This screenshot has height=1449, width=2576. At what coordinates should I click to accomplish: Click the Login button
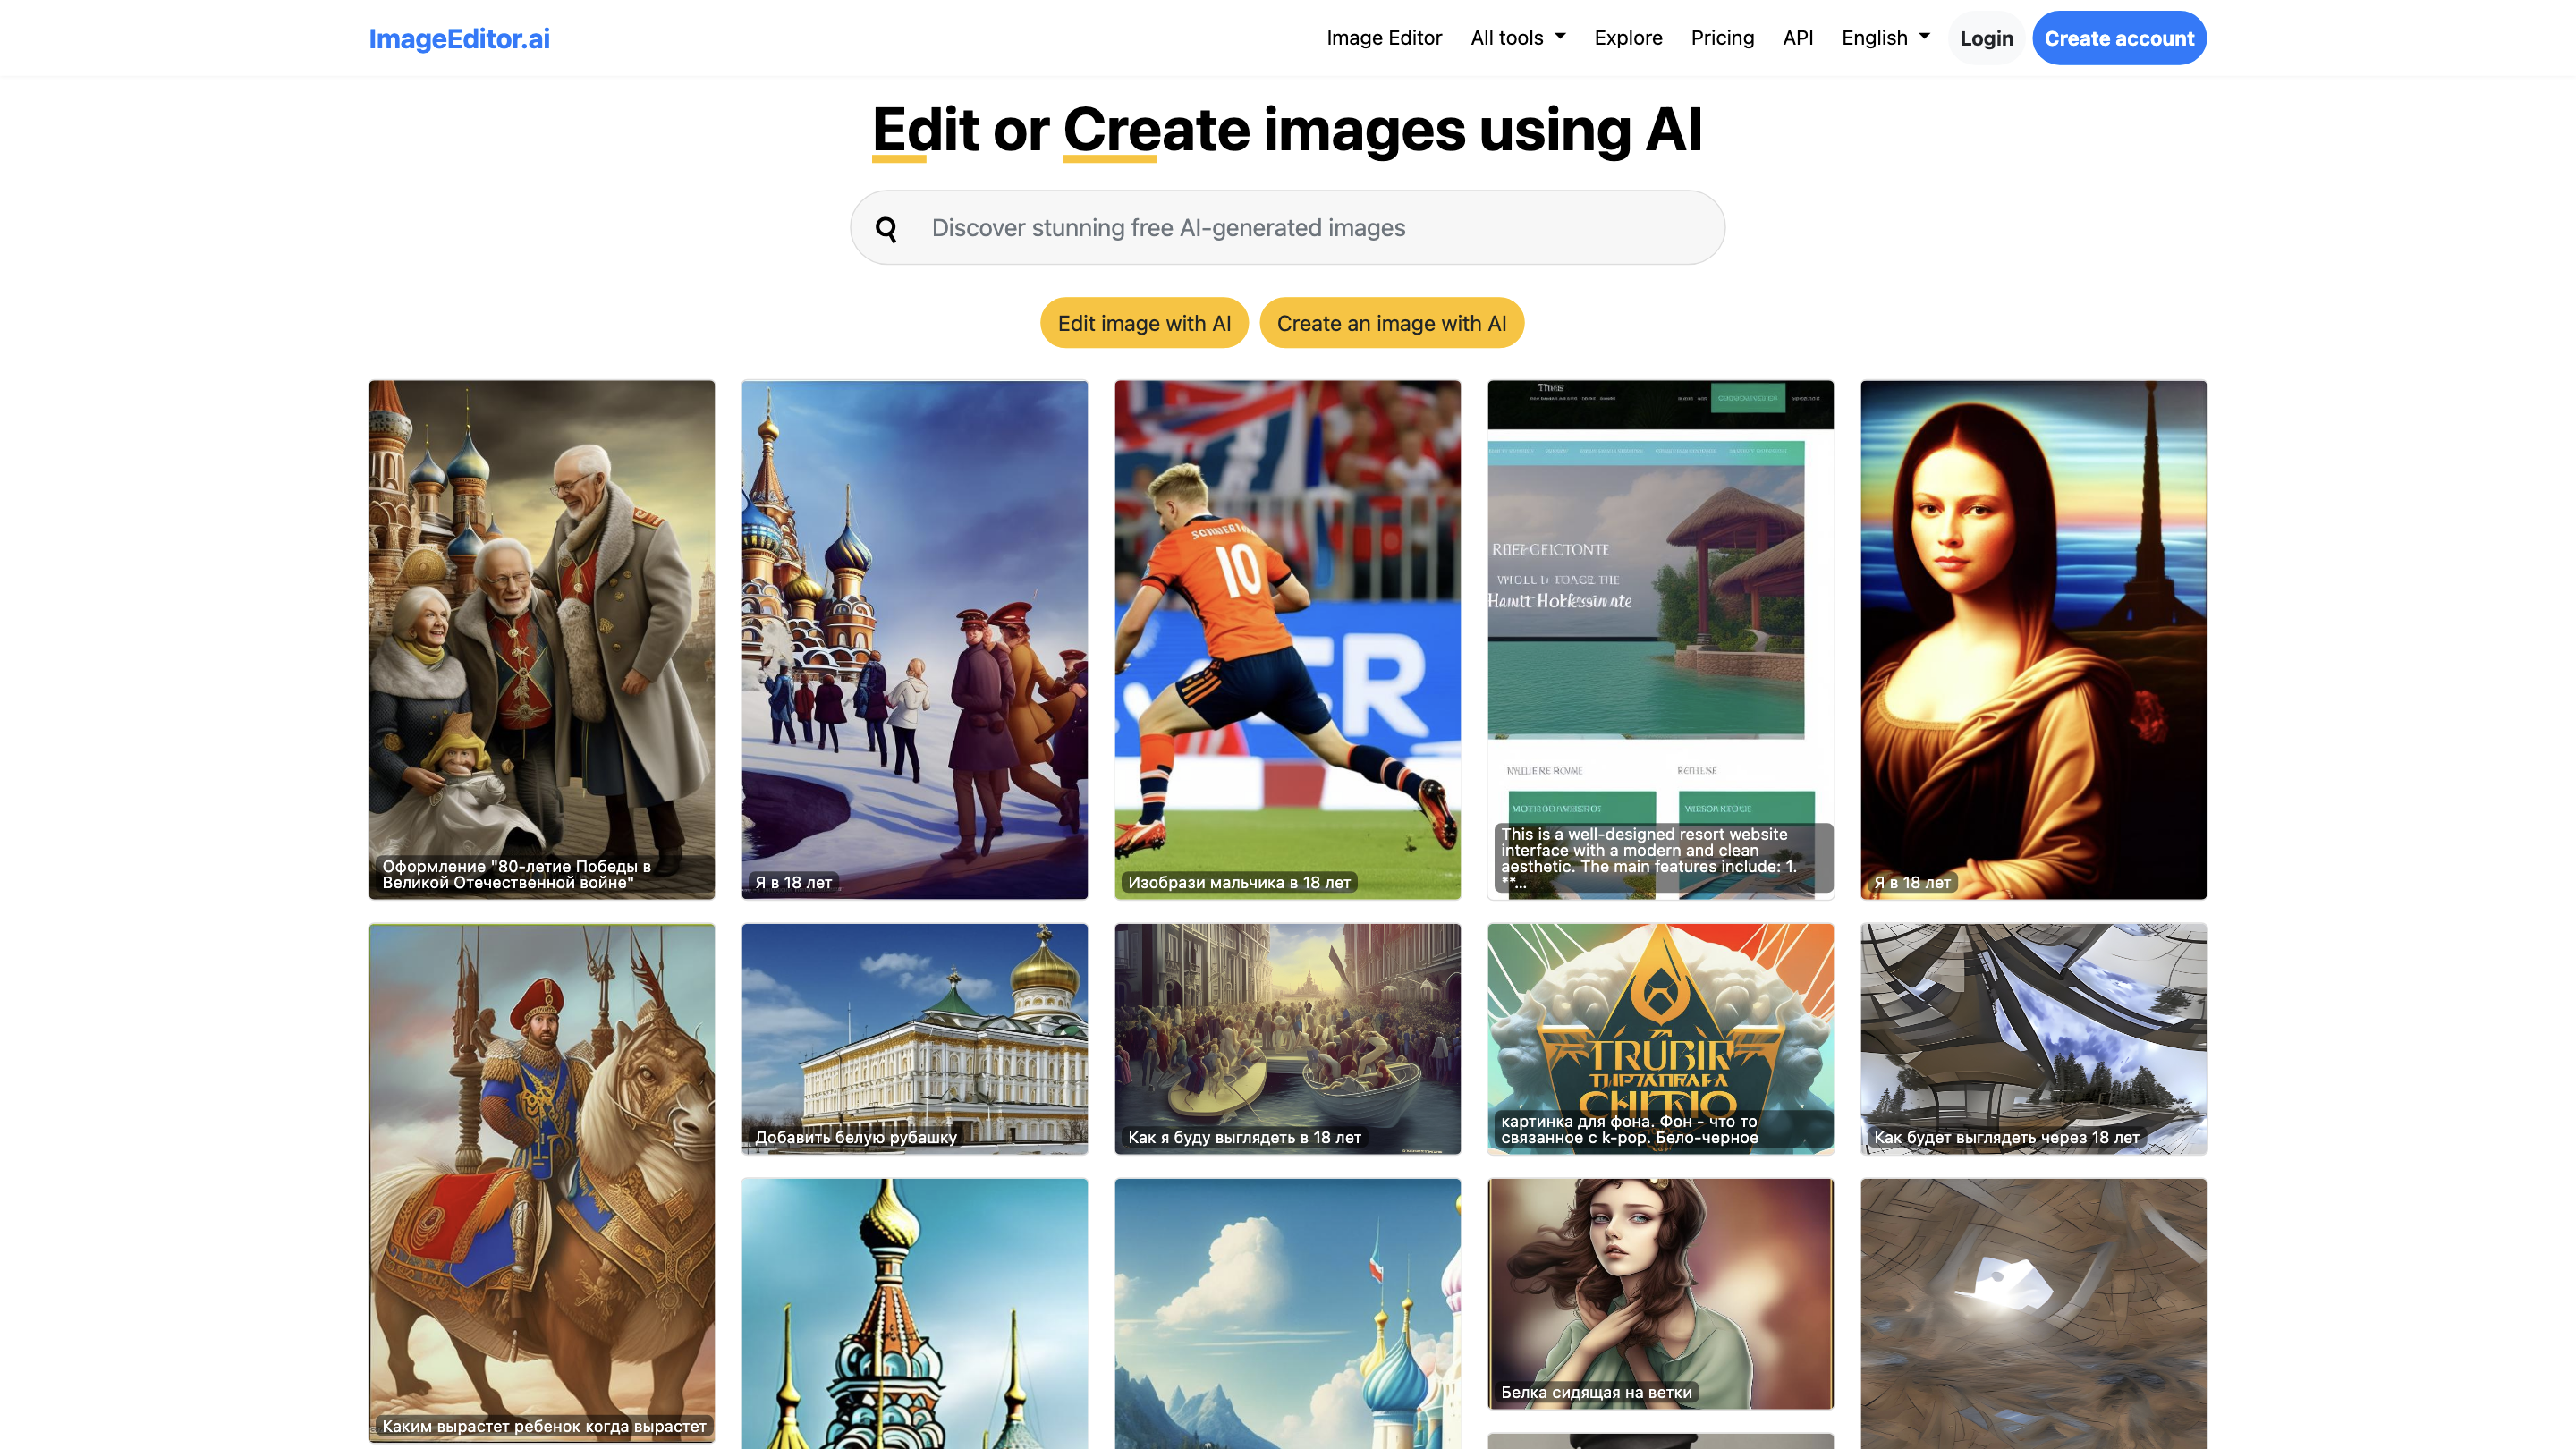pos(1986,37)
